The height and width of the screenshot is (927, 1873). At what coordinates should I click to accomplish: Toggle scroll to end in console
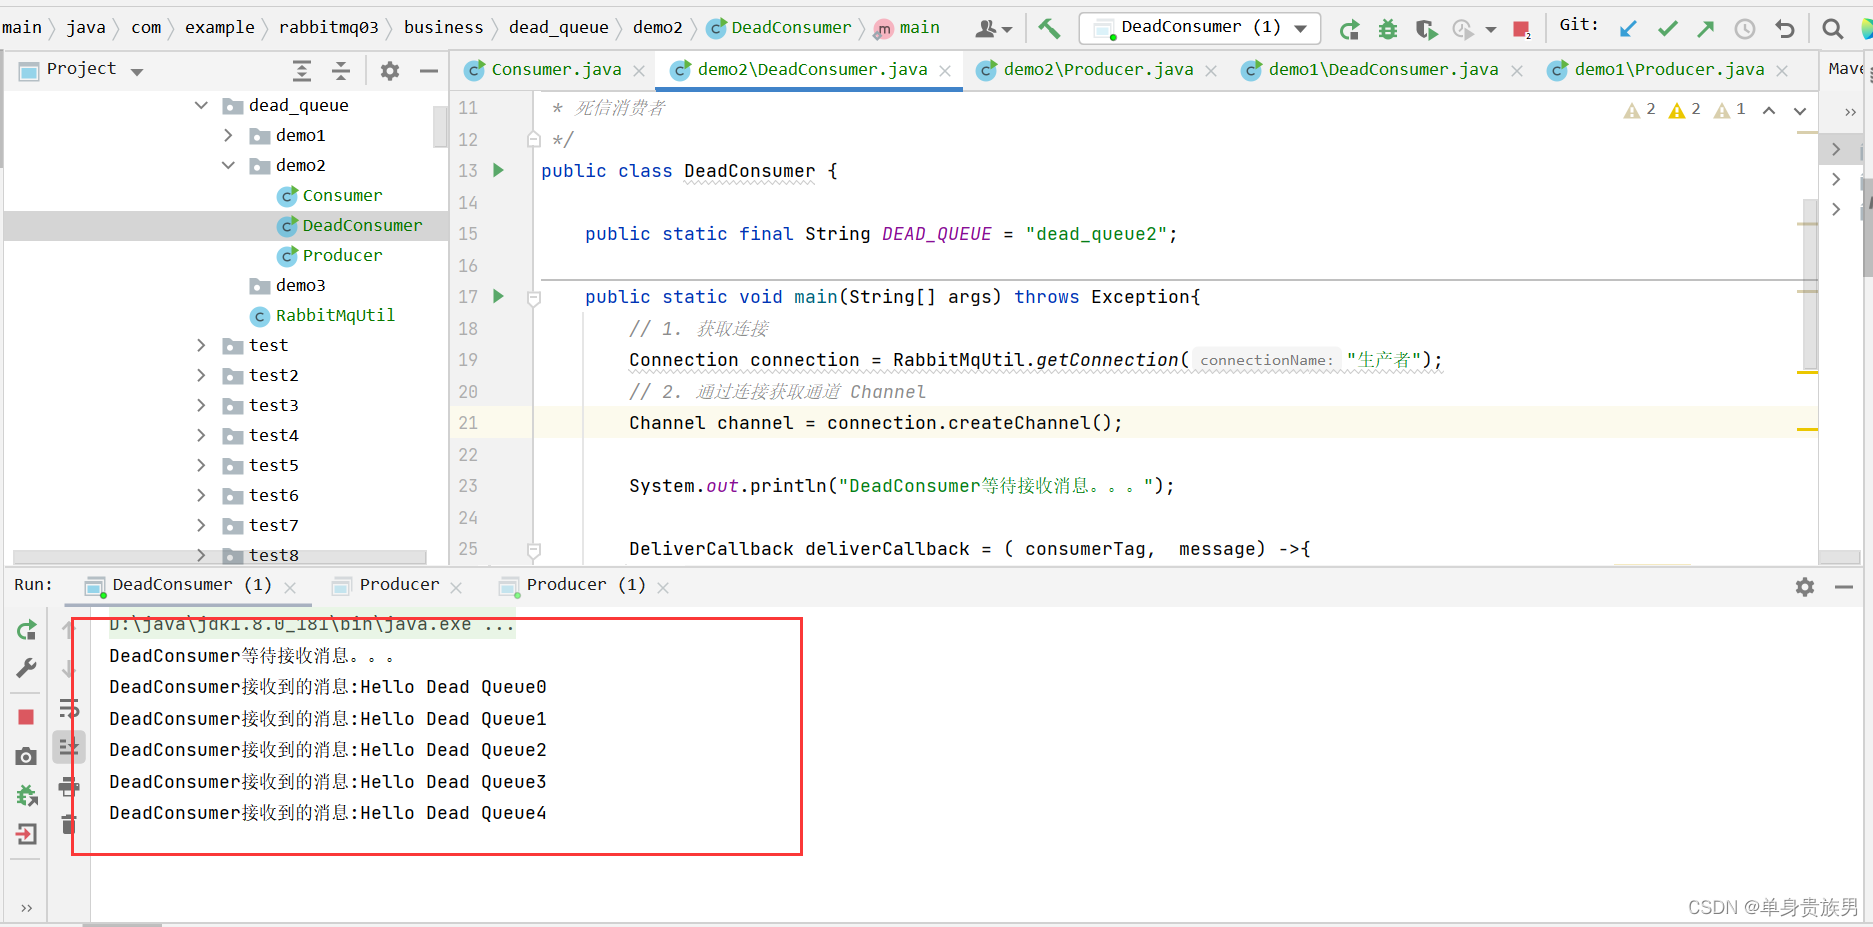[x=69, y=747]
